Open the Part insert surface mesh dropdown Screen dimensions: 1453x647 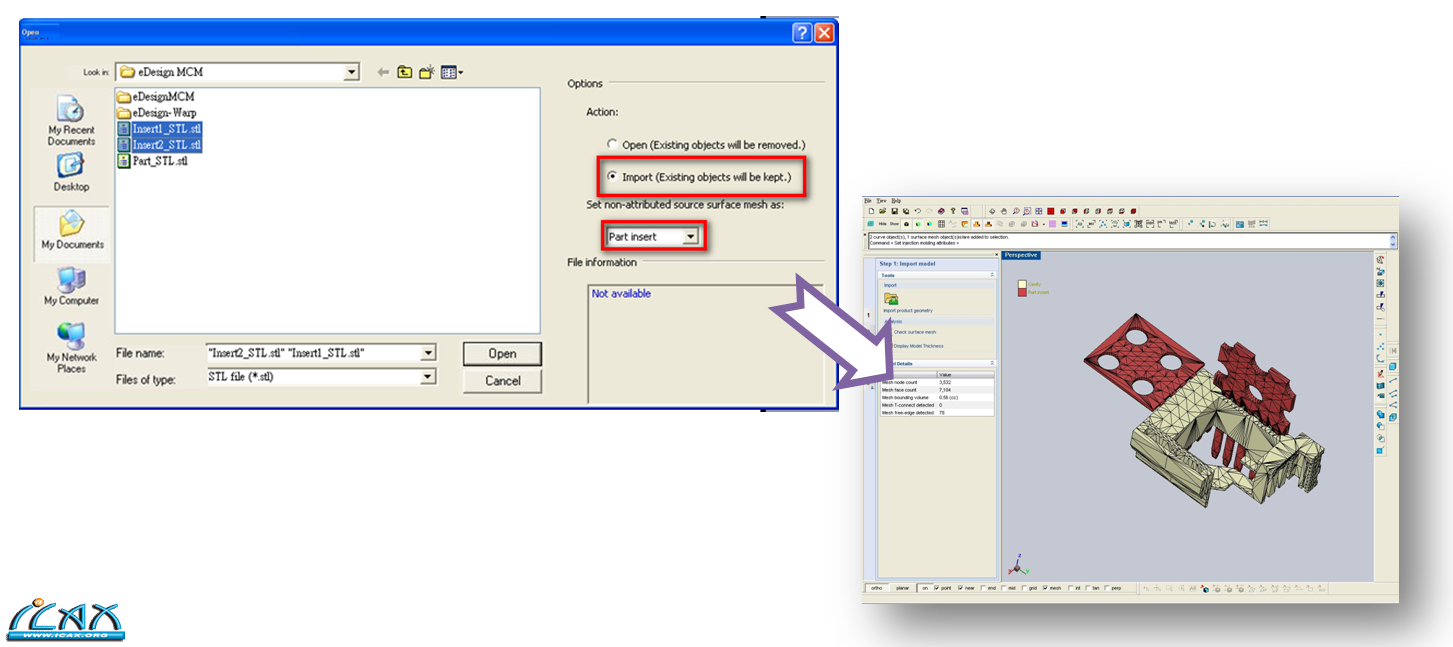click(x=690, y=237)
